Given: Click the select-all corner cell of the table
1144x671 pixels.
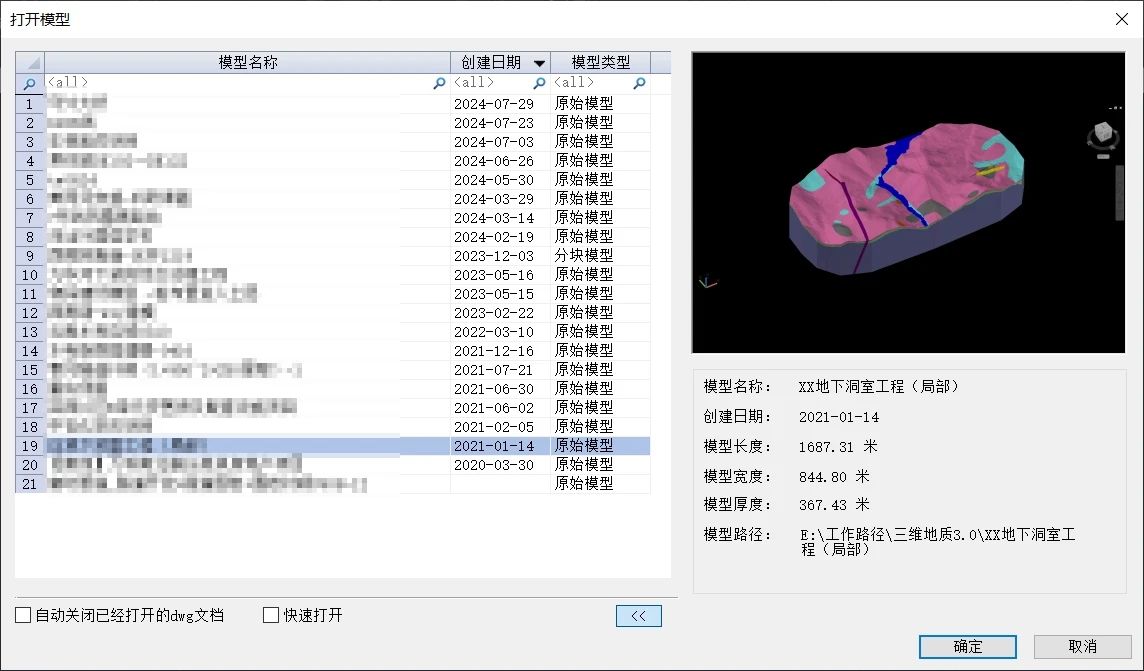Looking at the screenshot, I should coord(29,62).
